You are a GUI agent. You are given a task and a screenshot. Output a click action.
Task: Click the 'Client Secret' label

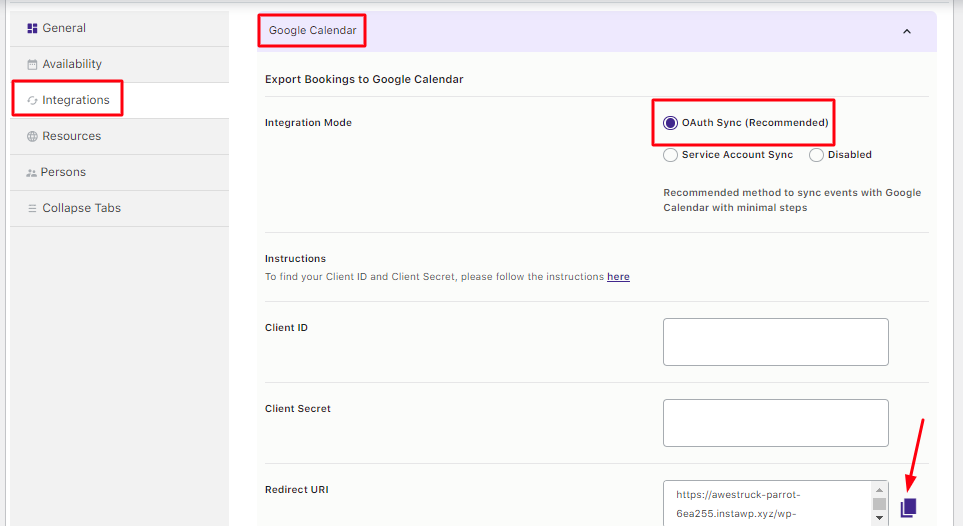point(298,409)
